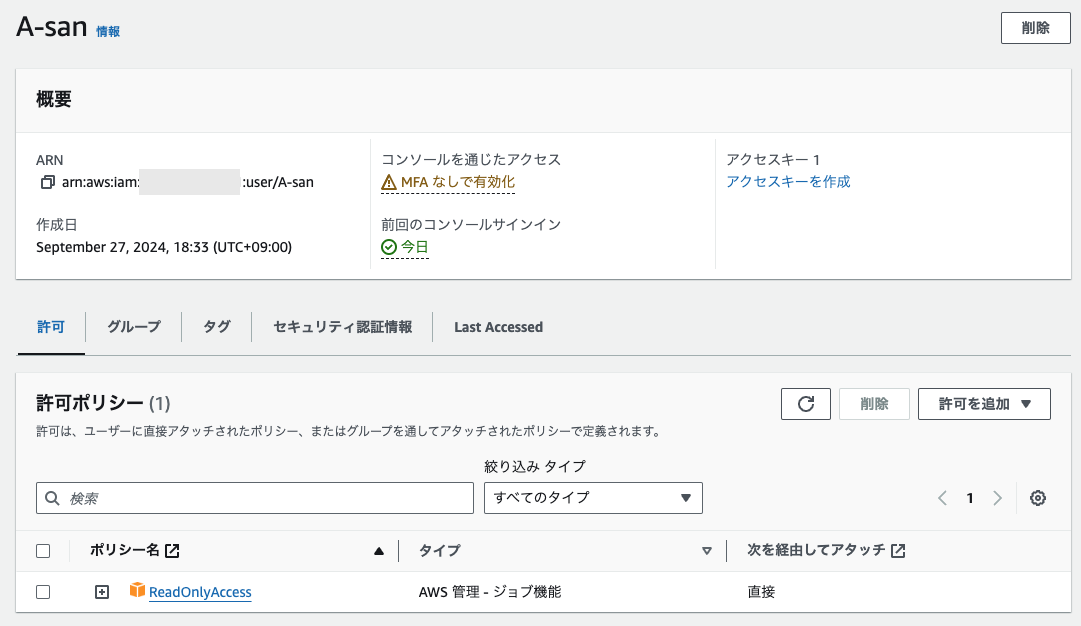Click the 削除 button for user A-san
Viewport: 1081px width, 626px height.
[x=1035, y=28]
